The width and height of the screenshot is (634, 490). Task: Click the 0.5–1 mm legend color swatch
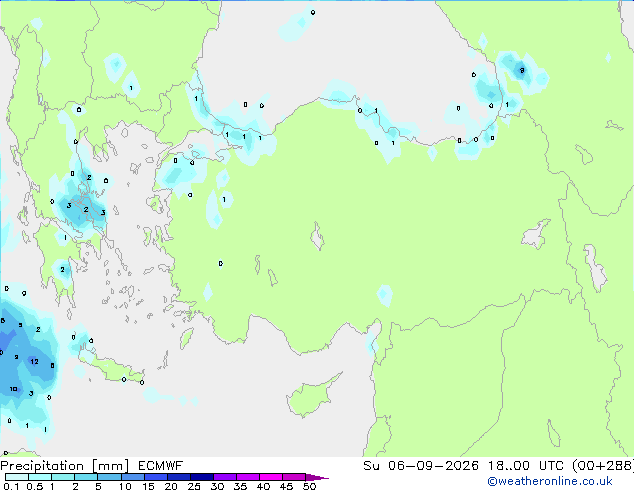click(40, 477)
